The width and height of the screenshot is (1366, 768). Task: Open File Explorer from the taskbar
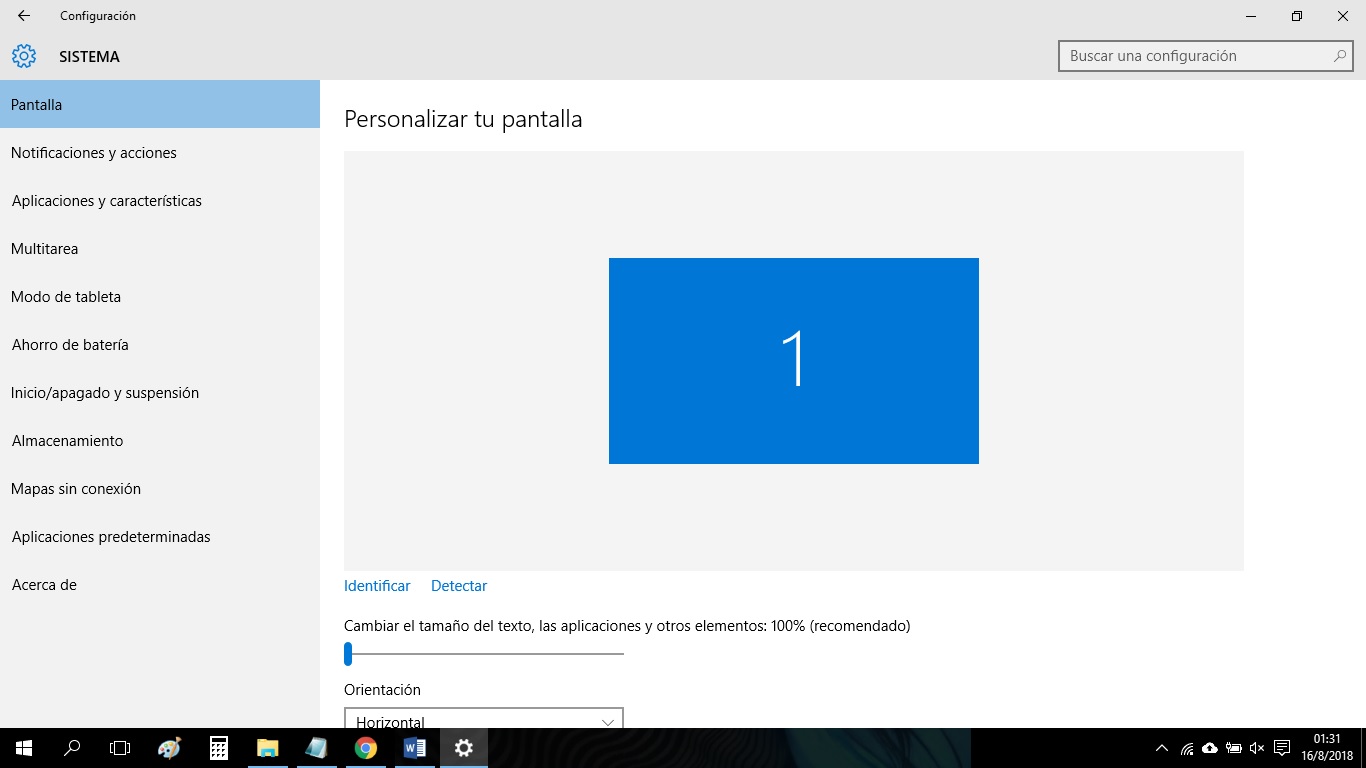coord(267,748)
